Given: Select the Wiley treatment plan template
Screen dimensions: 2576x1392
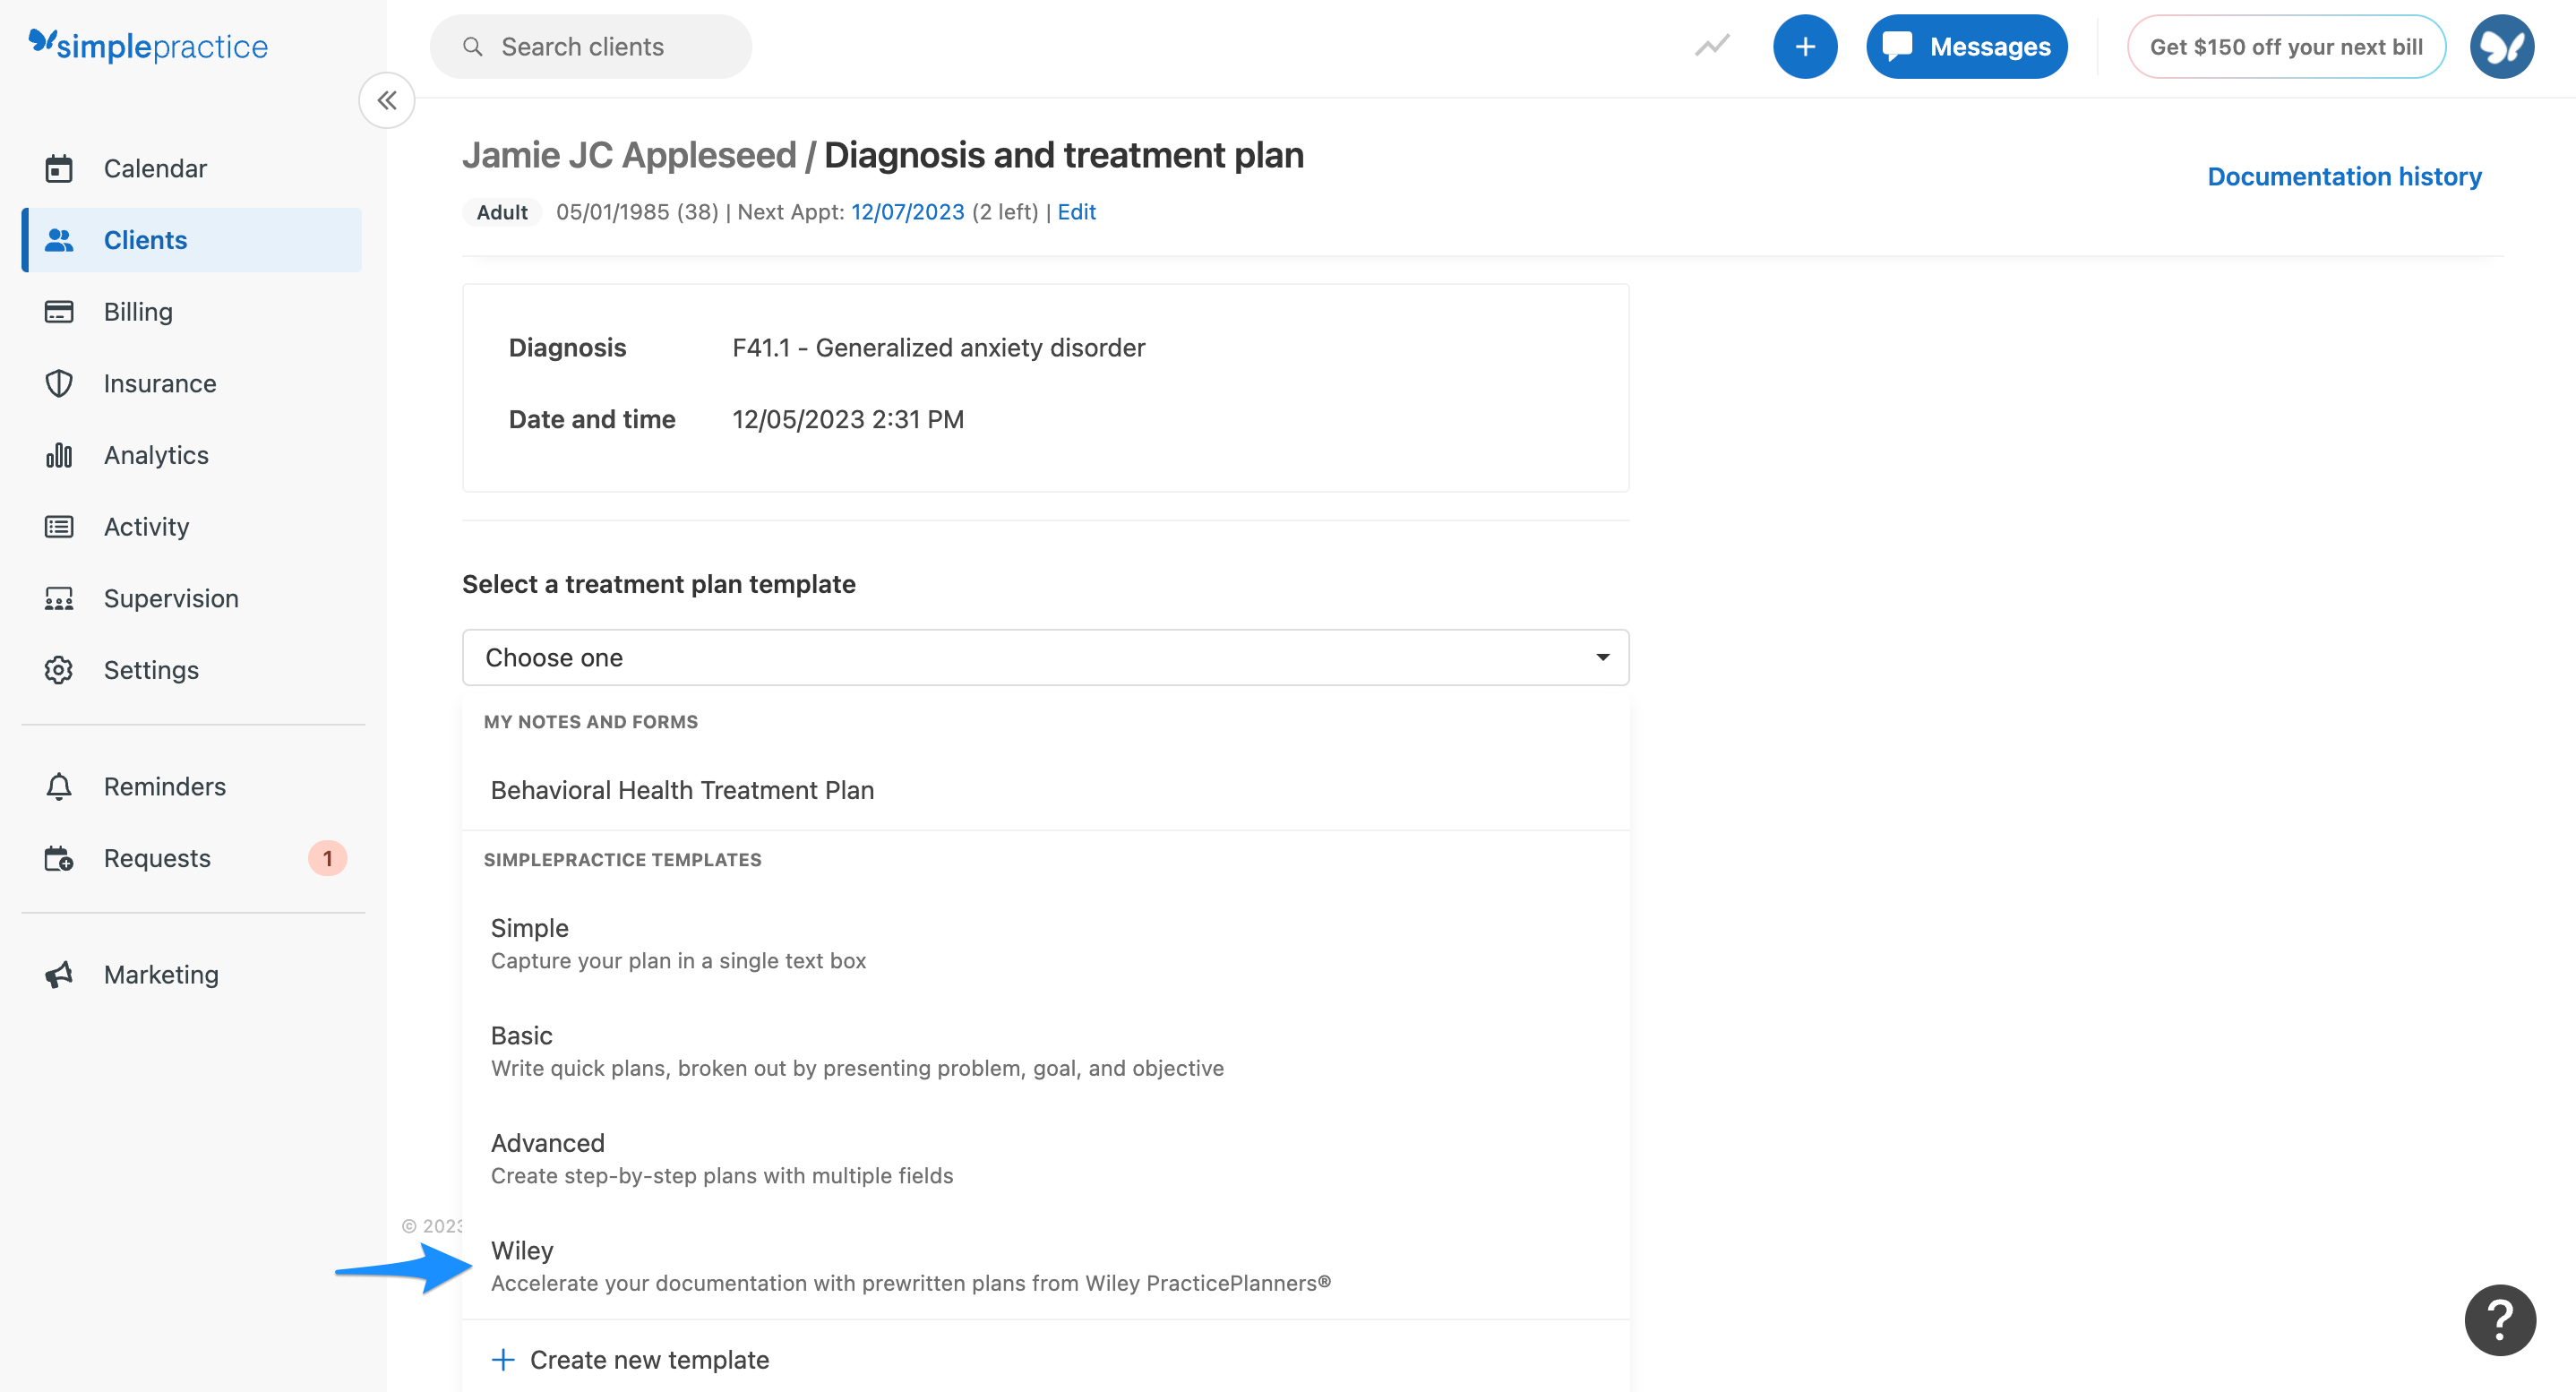Looking at the screenshot, I should click(x=521, y=1250).
